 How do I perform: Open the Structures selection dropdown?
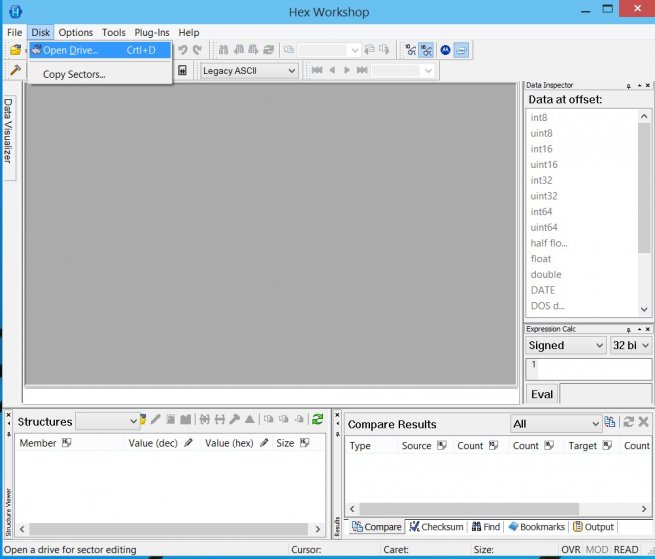click(x=107, y=421)
